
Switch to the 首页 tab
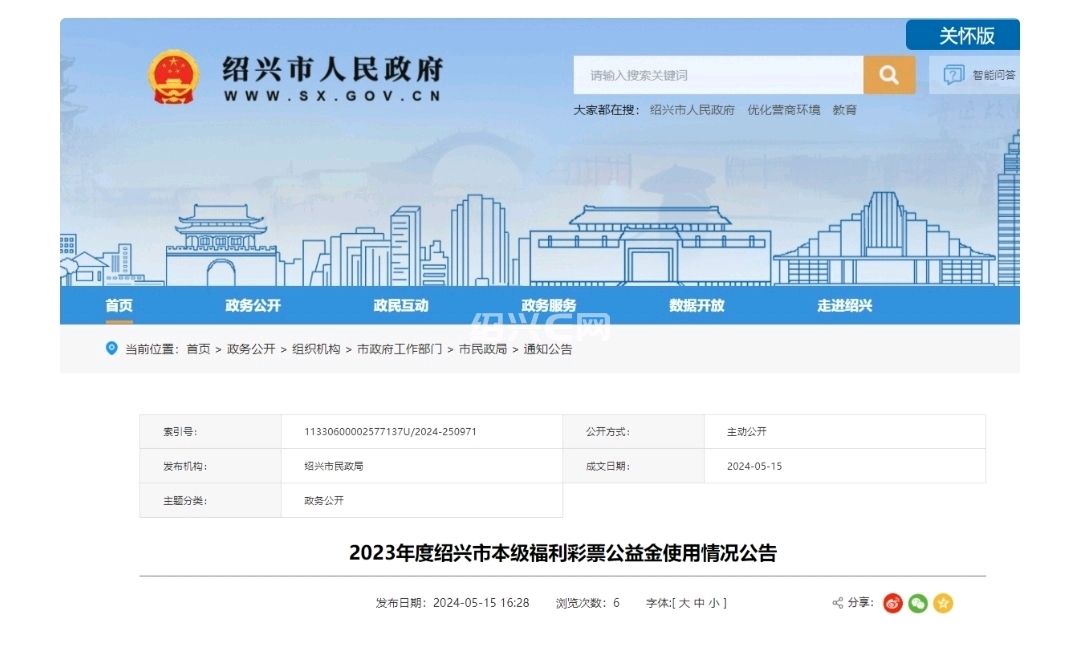point(122,306)
